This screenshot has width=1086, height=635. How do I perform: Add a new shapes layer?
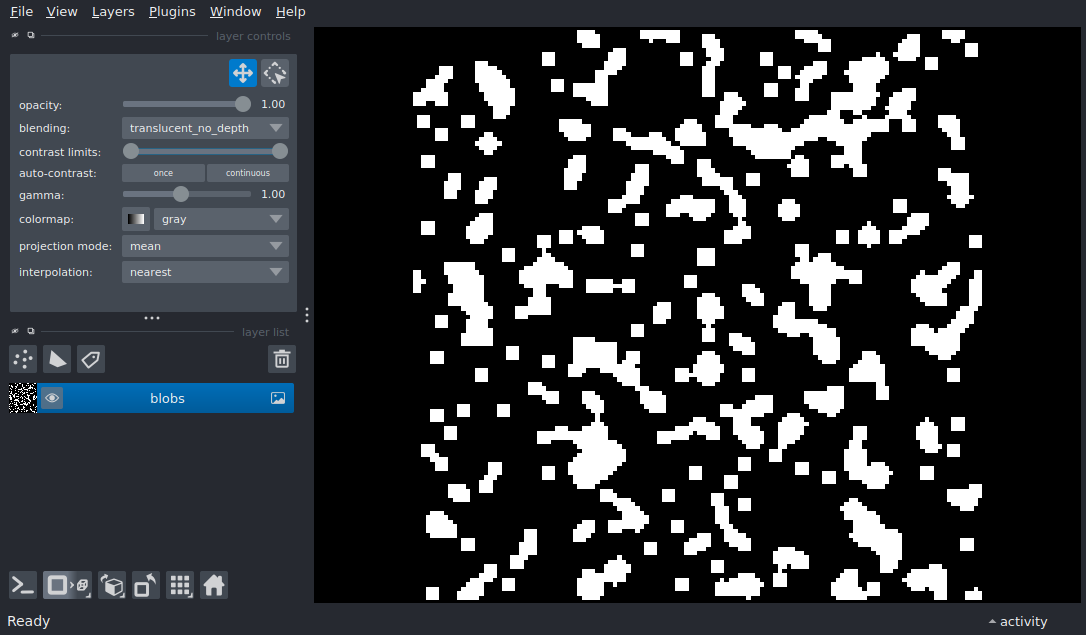pyautogui.click(x=57, y=359)
